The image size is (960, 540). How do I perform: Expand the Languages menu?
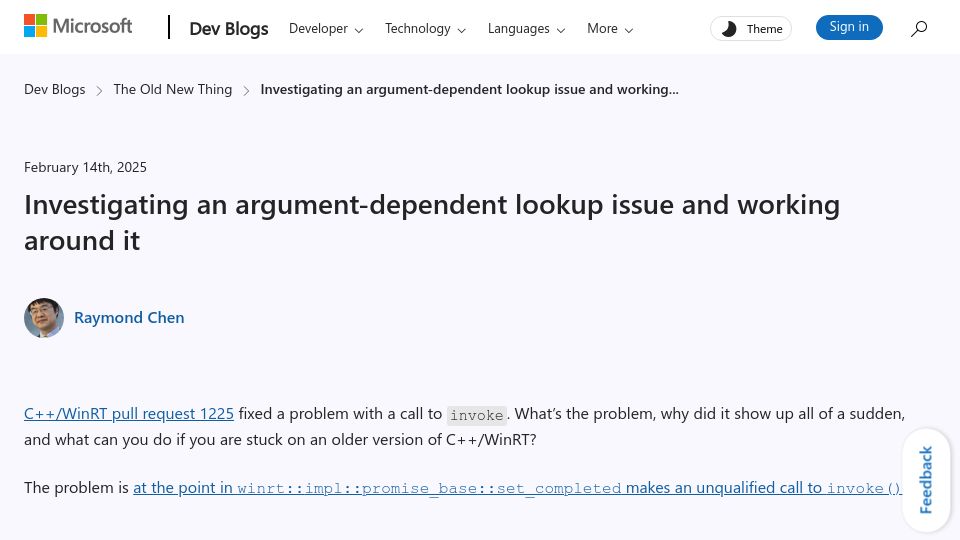[x=526, y=29]
